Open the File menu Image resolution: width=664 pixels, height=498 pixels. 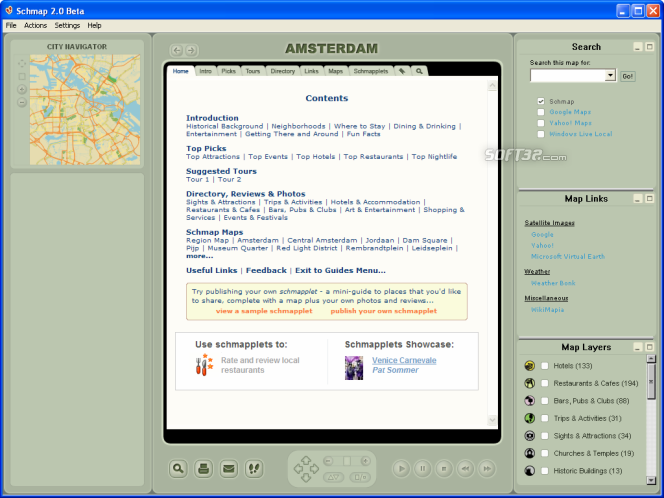11,25
